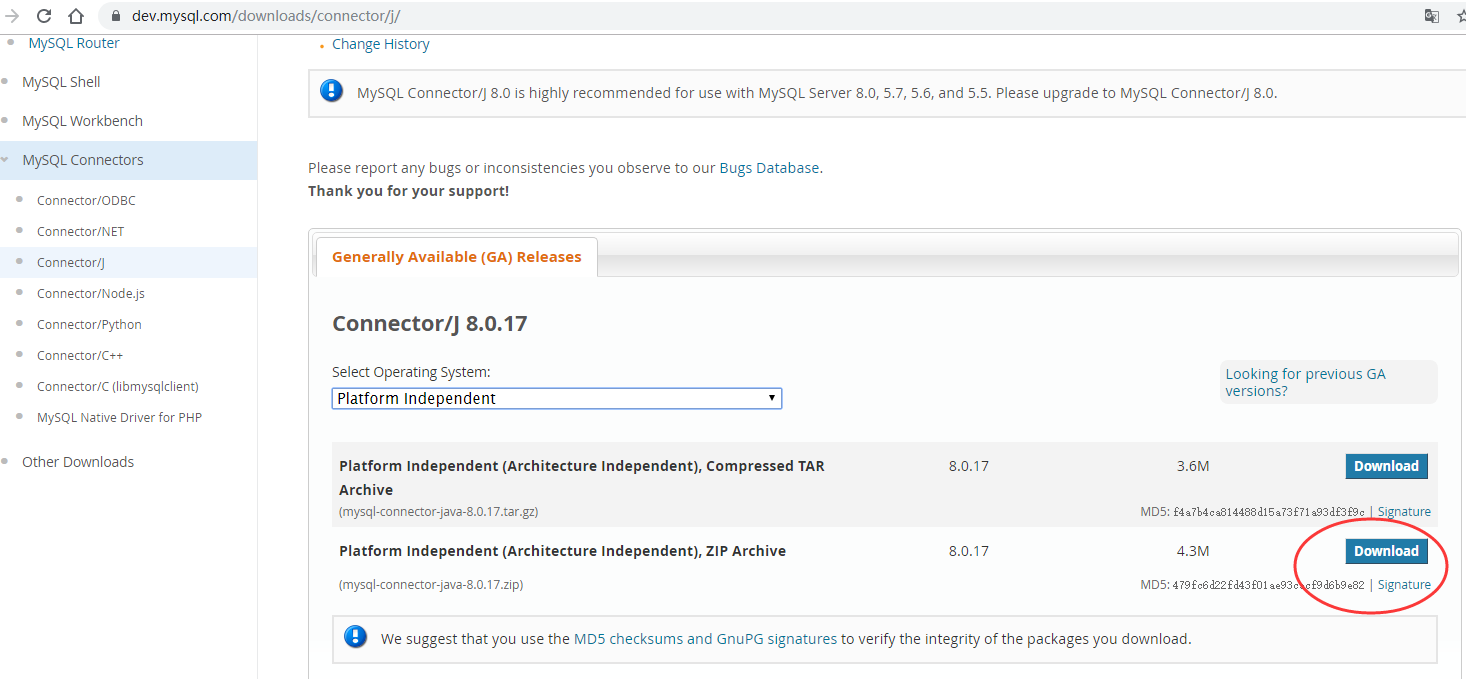1466x679 pixels.
Task: Select Connector/ODBC in sidebar
Action: click(x=86, y=200)
